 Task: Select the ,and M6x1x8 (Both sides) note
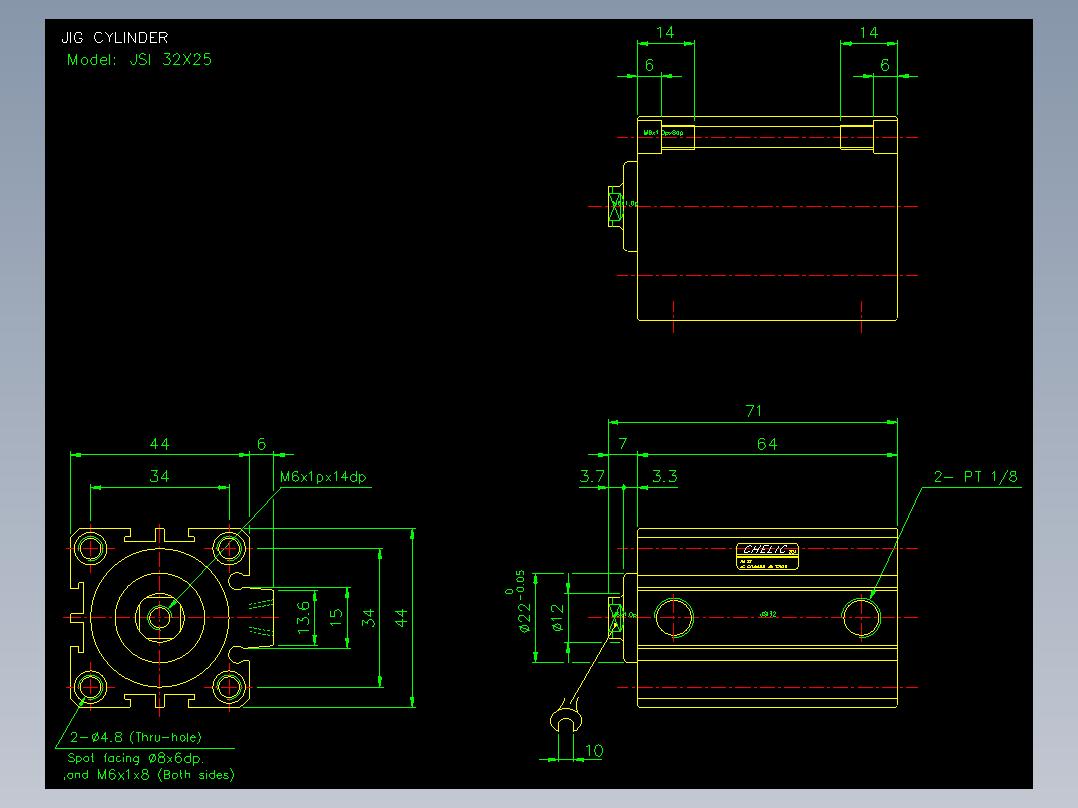[x=149, y=775]
